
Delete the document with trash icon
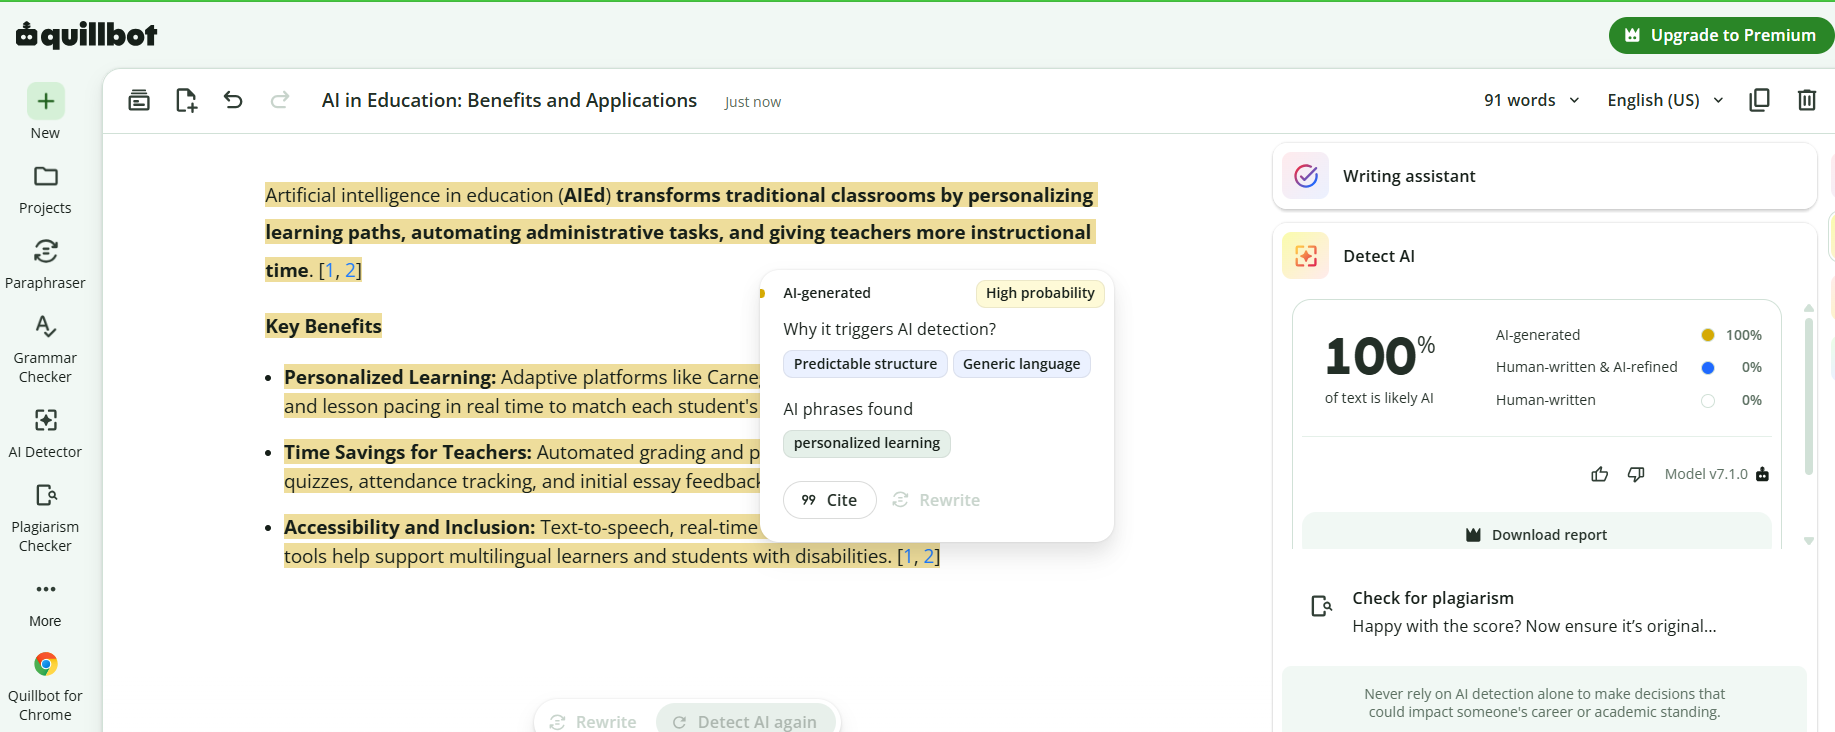point(1806,100)
